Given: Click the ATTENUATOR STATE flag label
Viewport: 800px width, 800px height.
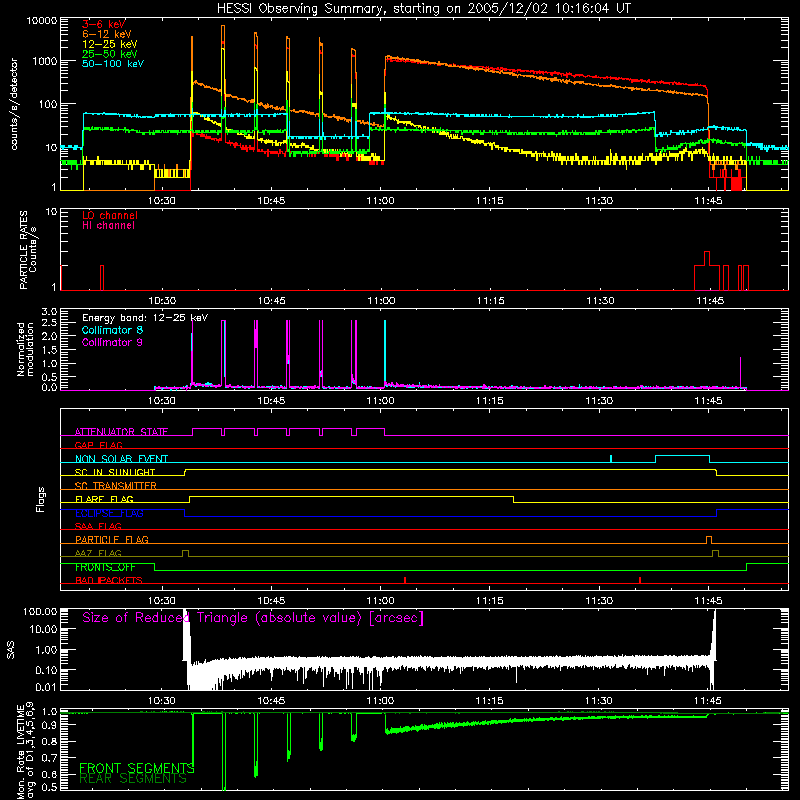Looking at the screenshot, I should (x=121, y=432).
